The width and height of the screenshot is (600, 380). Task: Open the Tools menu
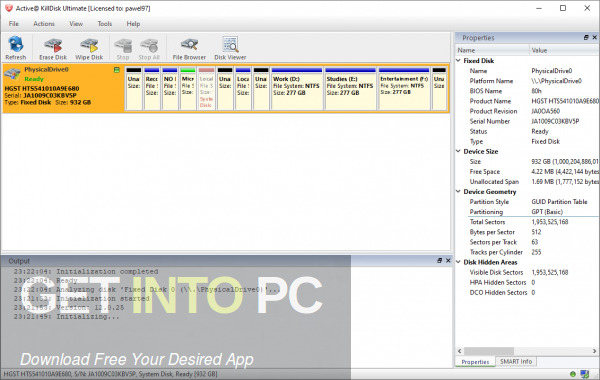pos(104,24)
